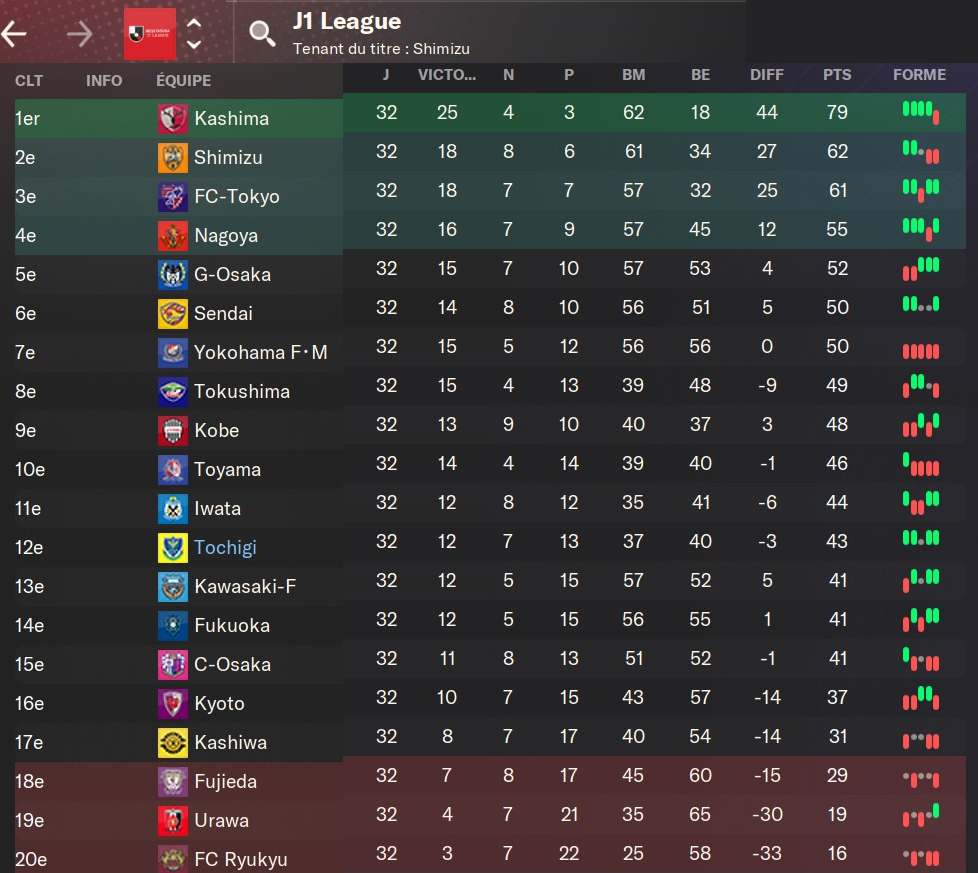This screenshot has height=873, width=978.
Task: Sort table by PTS column header
Action: (837, 75)
